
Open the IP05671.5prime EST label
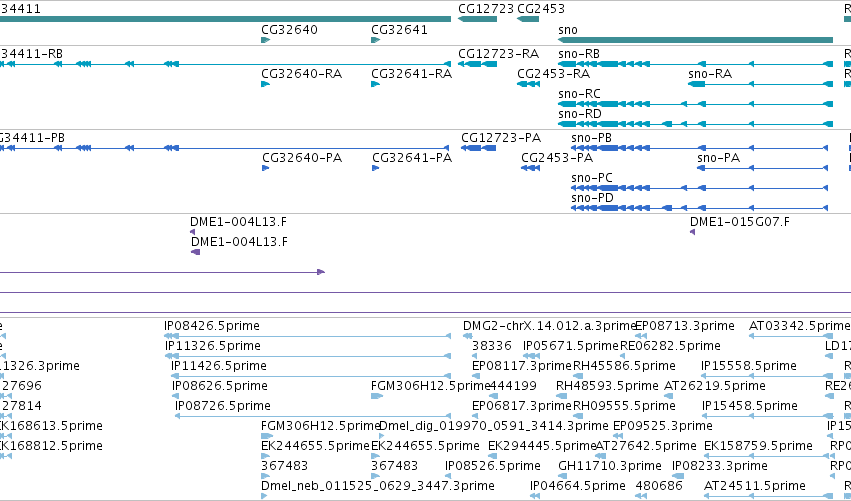(x=571, y=346)
